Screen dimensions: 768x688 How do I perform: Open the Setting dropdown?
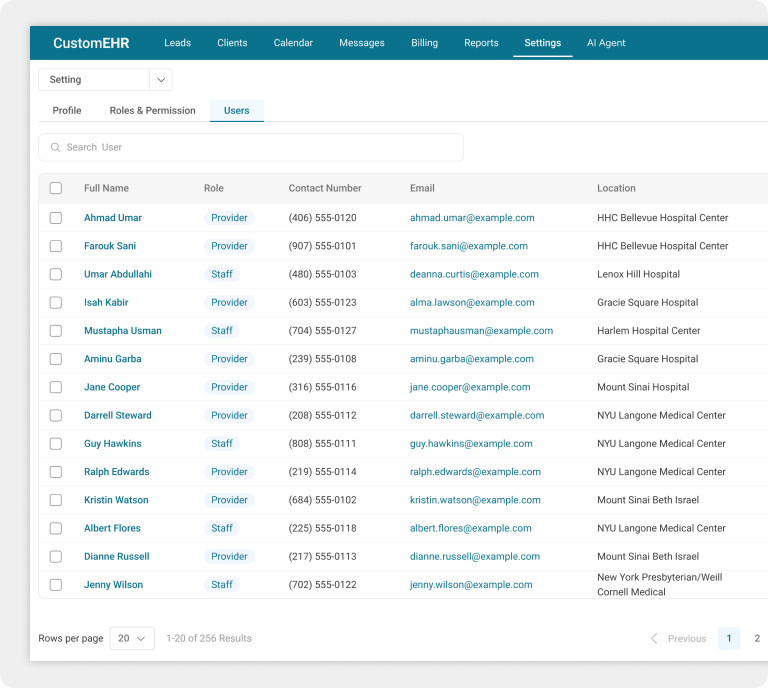tap(105, 80)
